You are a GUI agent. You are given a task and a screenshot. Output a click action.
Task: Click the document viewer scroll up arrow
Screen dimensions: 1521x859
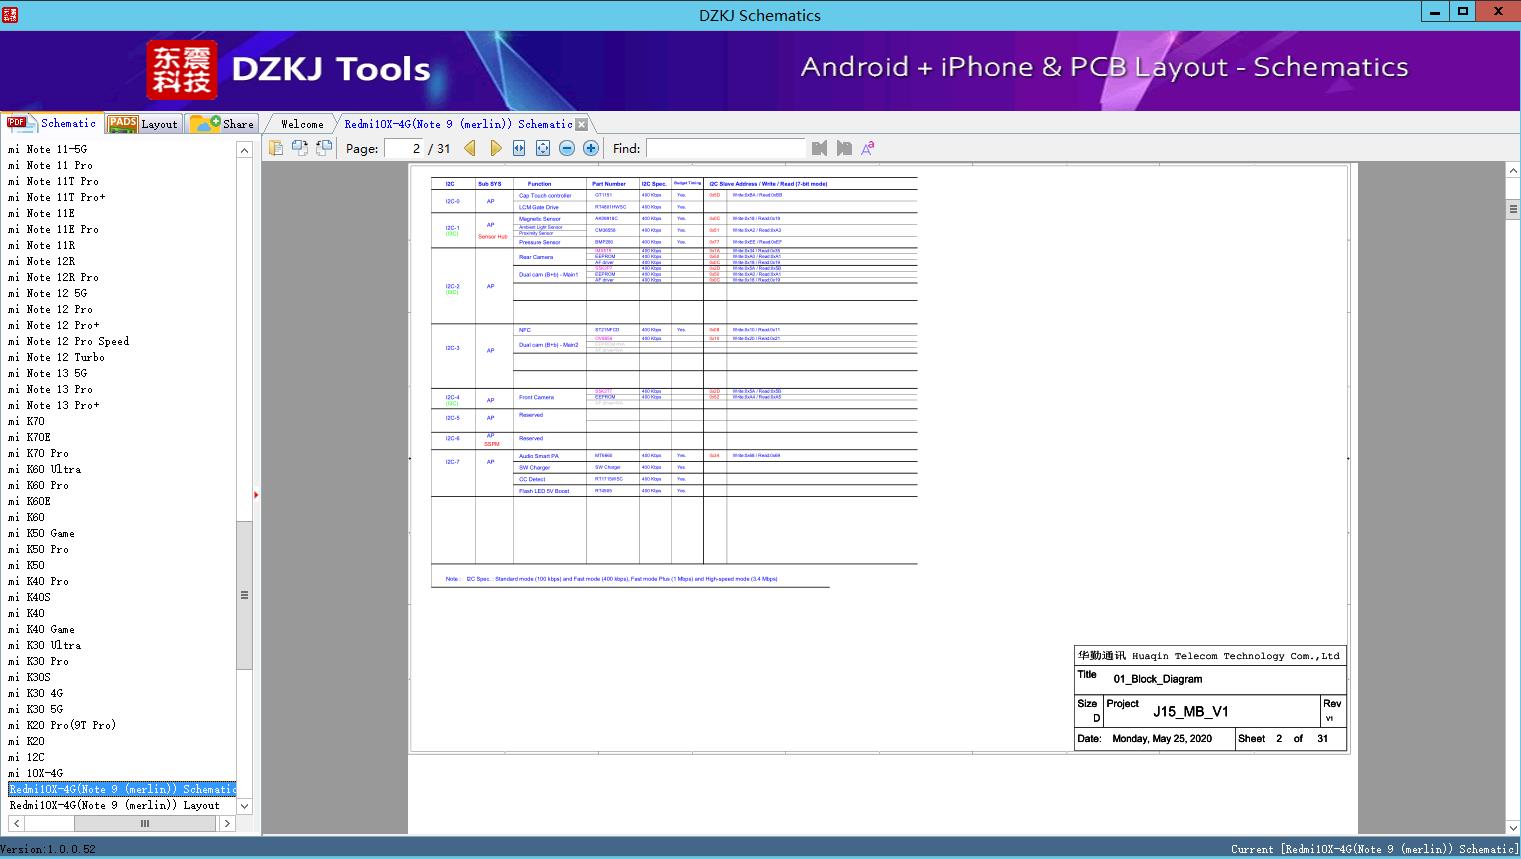click(x=1512, y=171)
